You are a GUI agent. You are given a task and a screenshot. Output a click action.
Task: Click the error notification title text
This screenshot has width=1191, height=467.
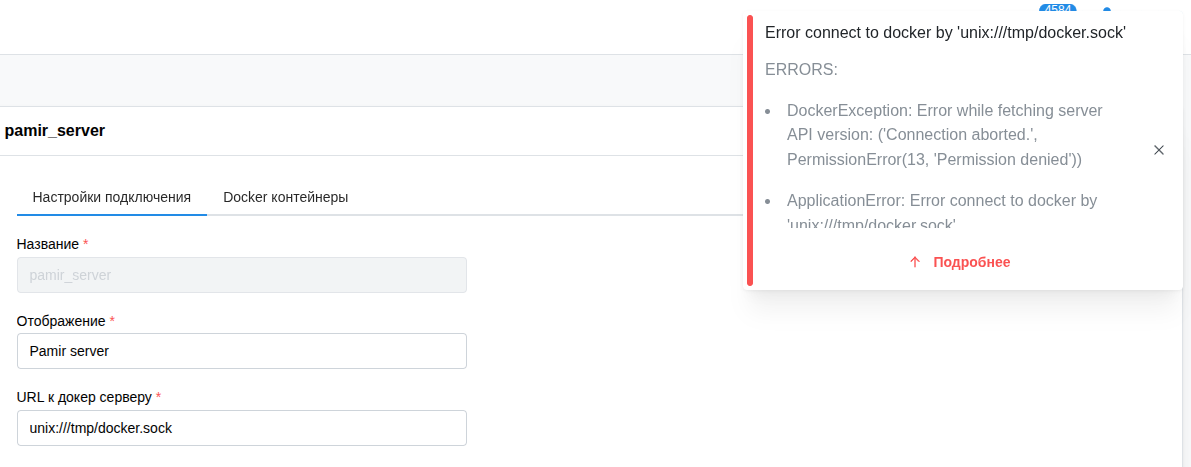click(945, 32)
